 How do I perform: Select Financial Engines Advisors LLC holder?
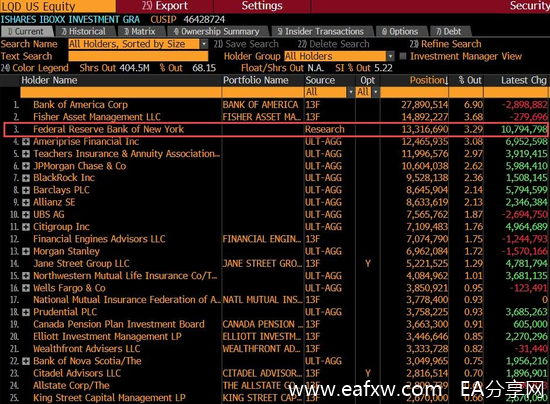click(99, 239)
